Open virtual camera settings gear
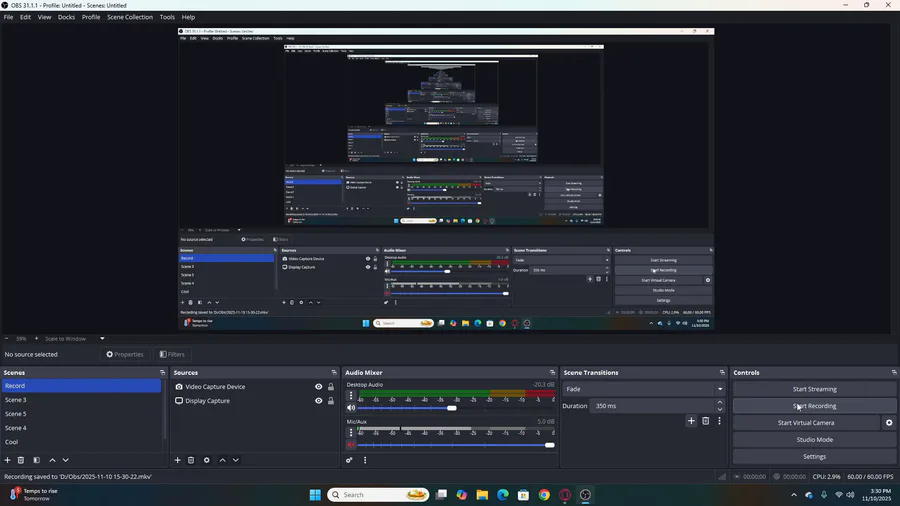Viewport: 900px width, 506px height. 889,423
